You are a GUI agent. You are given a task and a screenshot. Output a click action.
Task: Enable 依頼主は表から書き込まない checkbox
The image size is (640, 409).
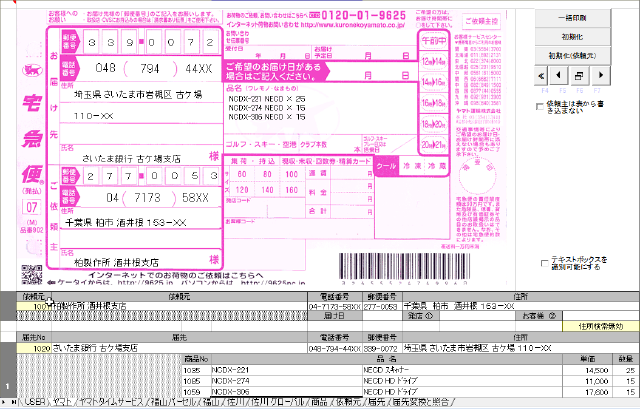540,107
